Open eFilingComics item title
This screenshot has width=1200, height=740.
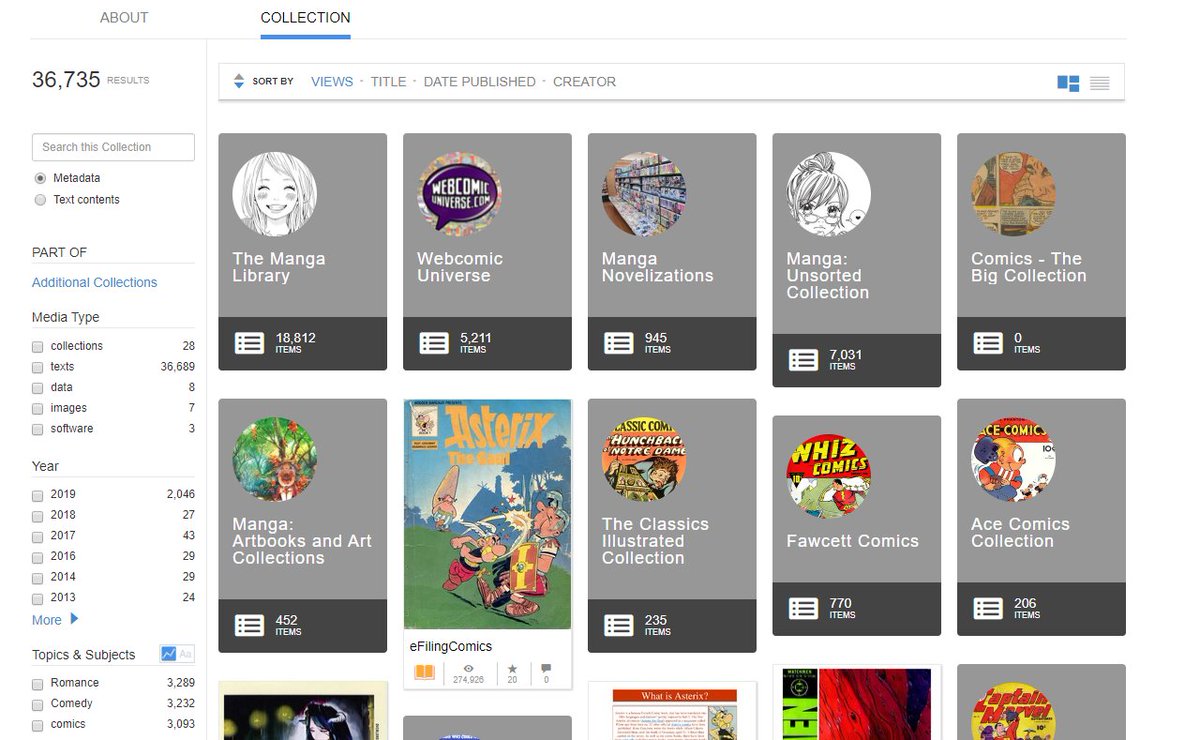(451, 647)
